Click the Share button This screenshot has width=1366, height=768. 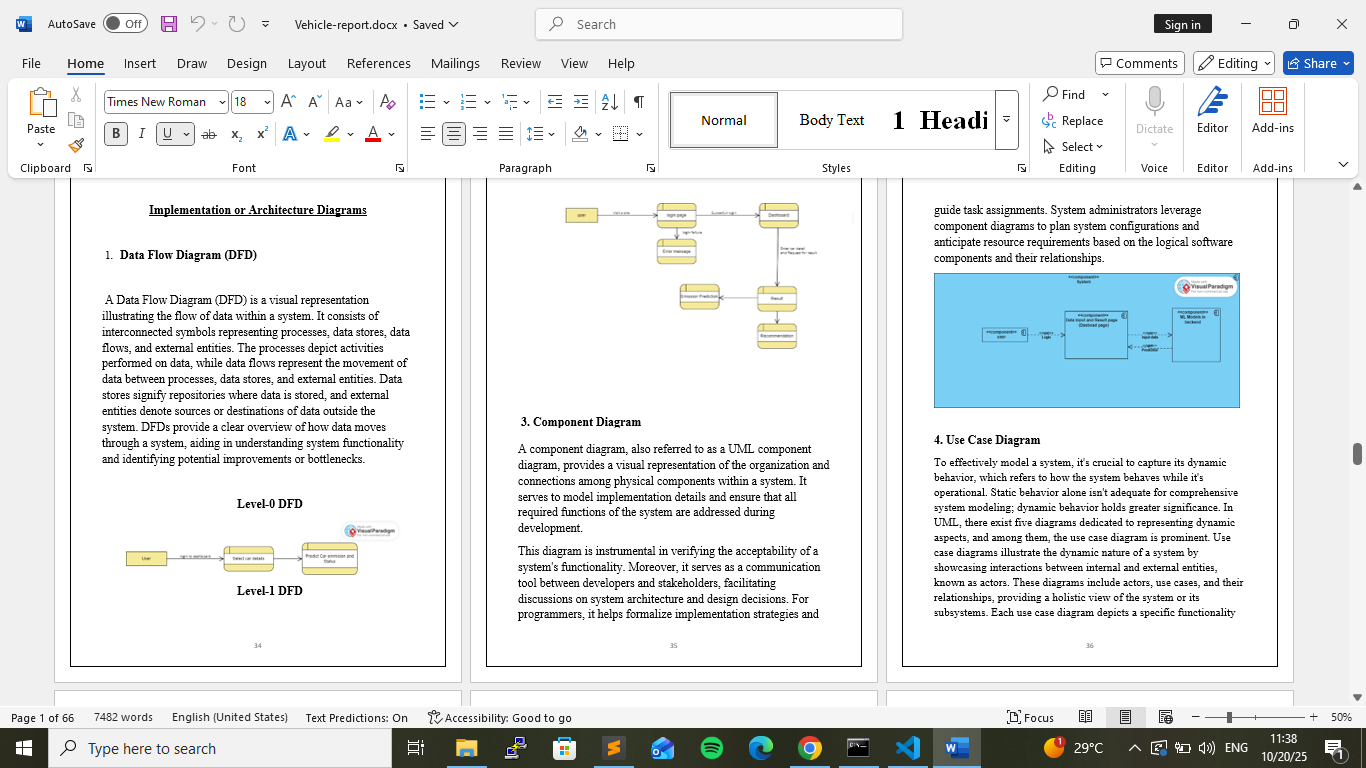[x=1317, y=63]
